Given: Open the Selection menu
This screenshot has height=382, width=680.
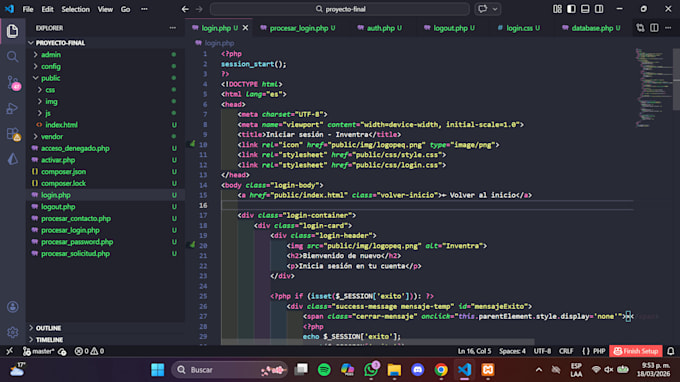Looking at the screenshot, I should (75, 9).
